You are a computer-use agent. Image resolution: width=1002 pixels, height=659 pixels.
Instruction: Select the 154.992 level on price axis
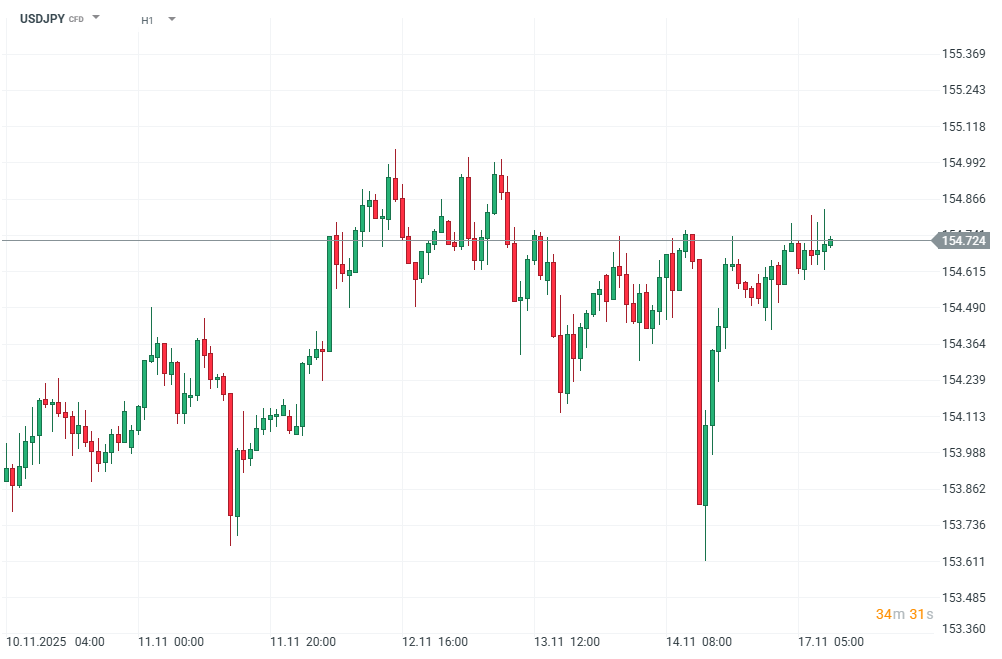click(x=964, y=163)
